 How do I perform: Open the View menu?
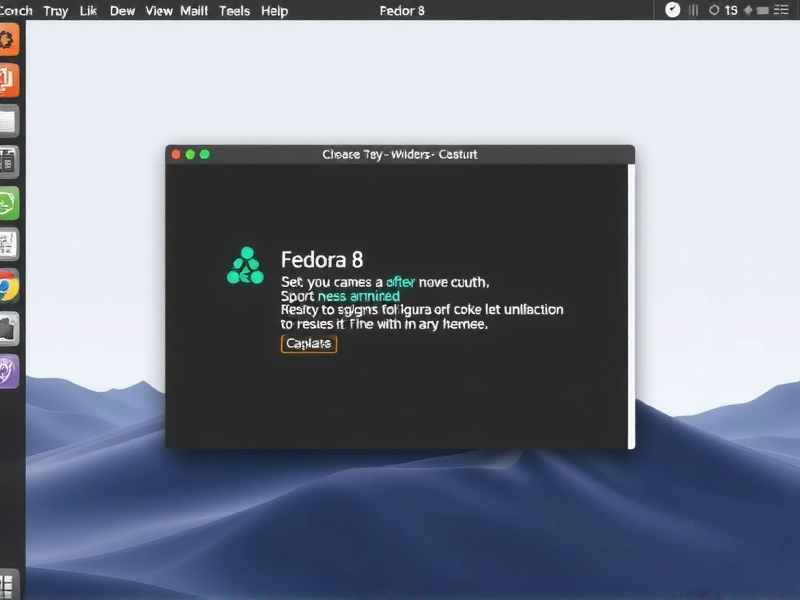pos(157,11)
